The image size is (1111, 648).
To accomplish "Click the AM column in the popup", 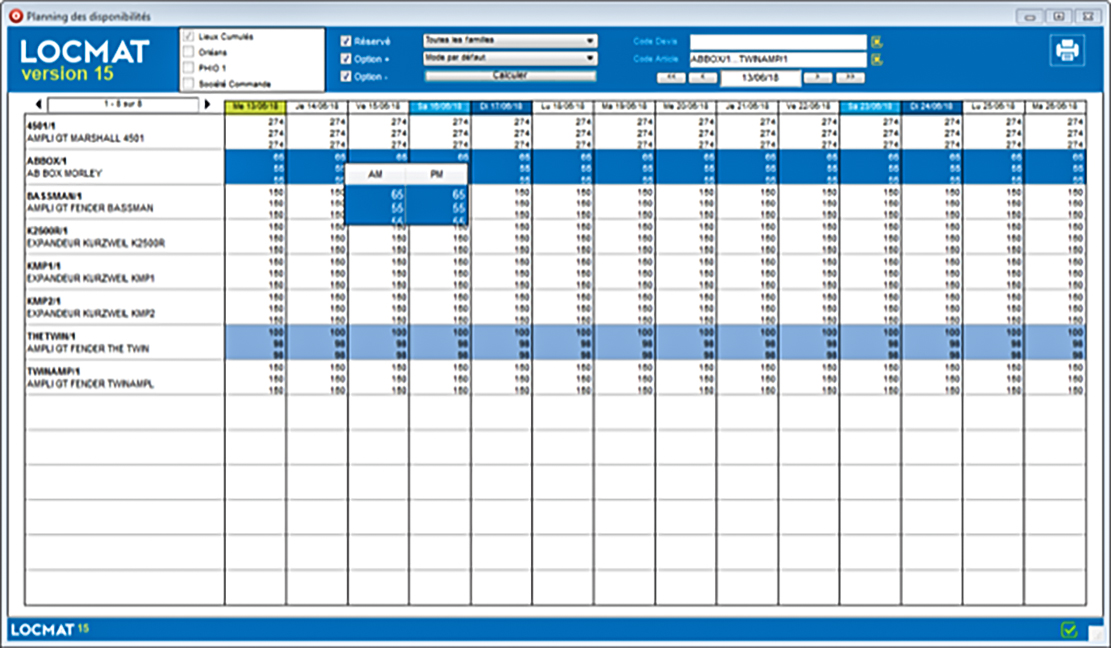I will (376, 174).
